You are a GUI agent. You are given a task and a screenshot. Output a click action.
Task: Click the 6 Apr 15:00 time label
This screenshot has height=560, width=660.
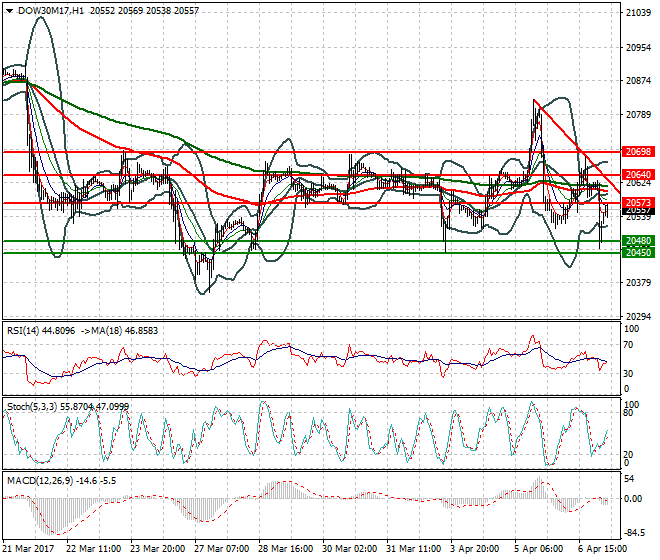[600, 549]
